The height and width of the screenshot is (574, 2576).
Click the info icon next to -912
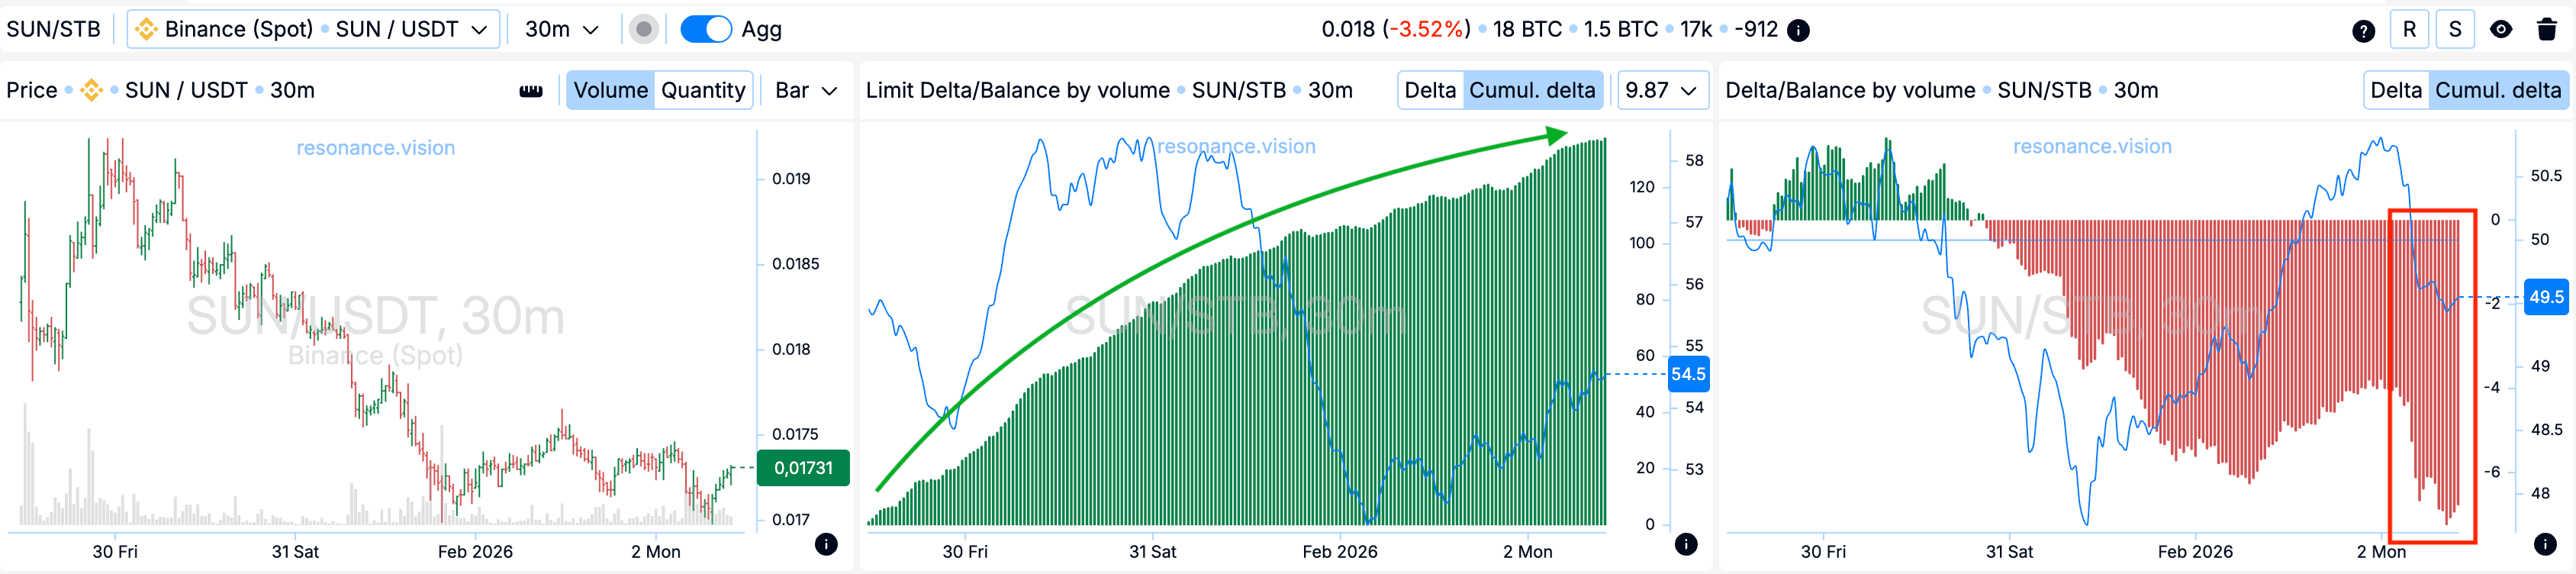point(1798,30)
